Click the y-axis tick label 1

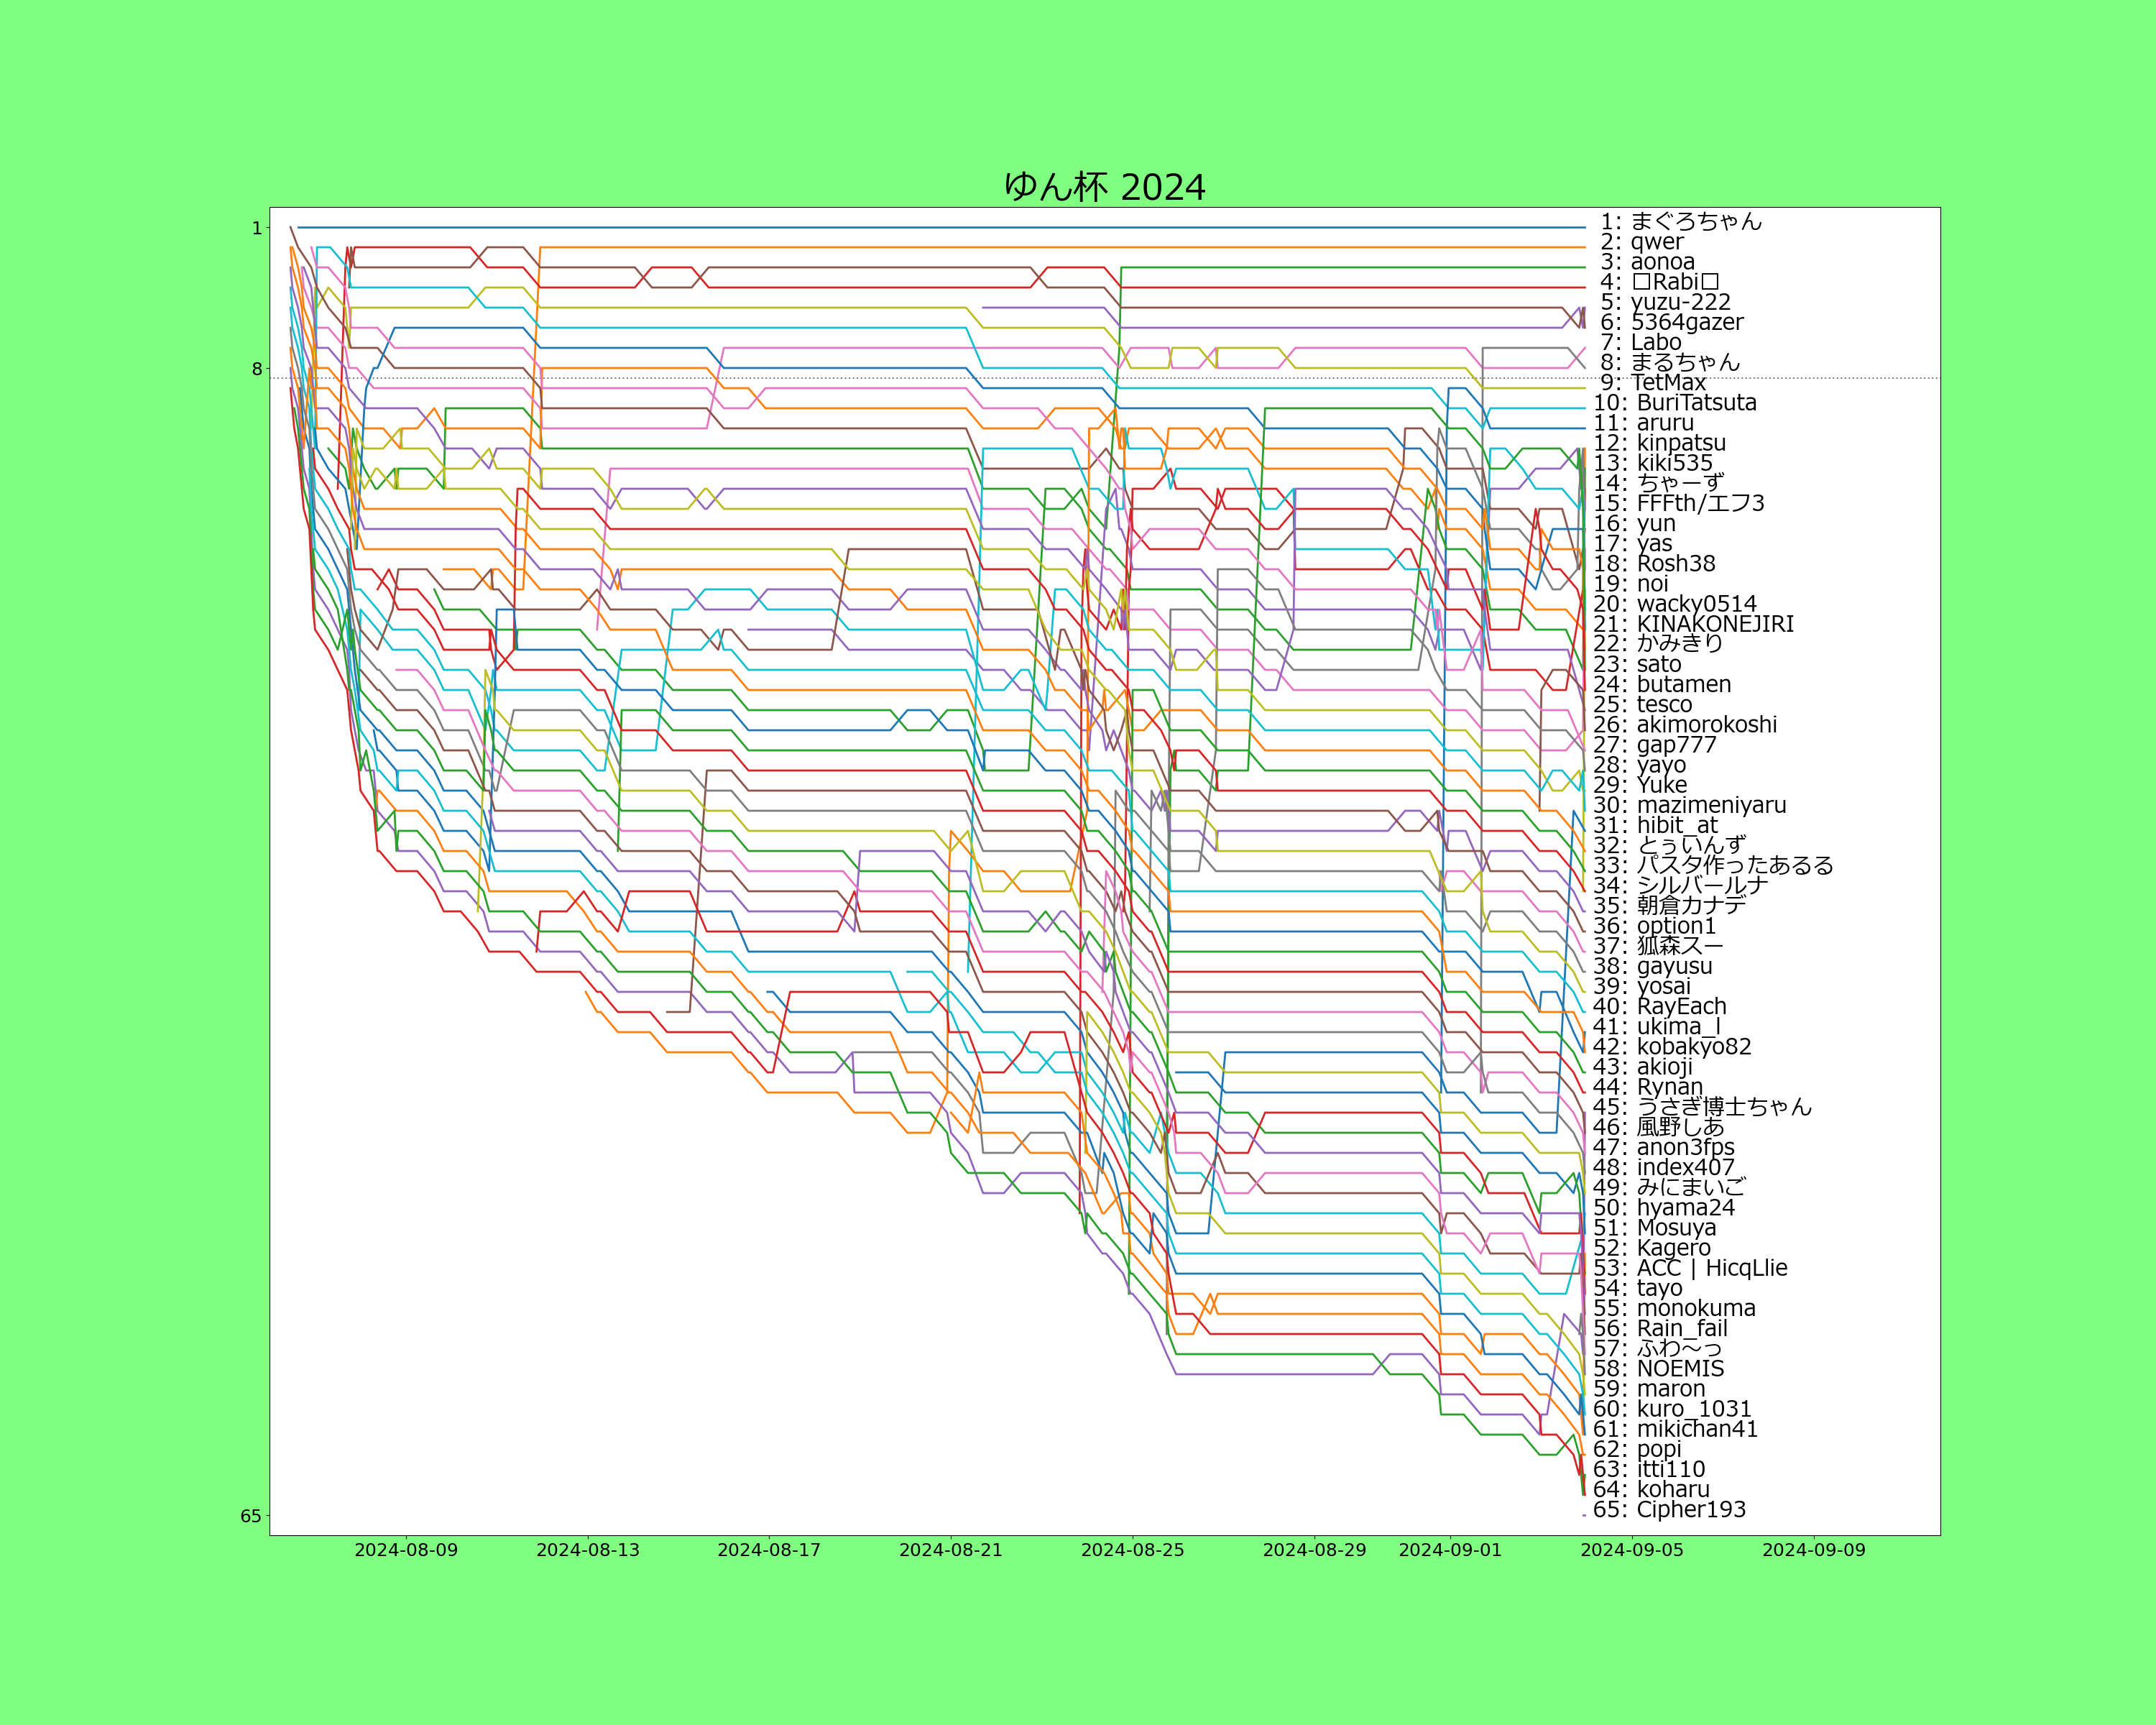(257, 228)
